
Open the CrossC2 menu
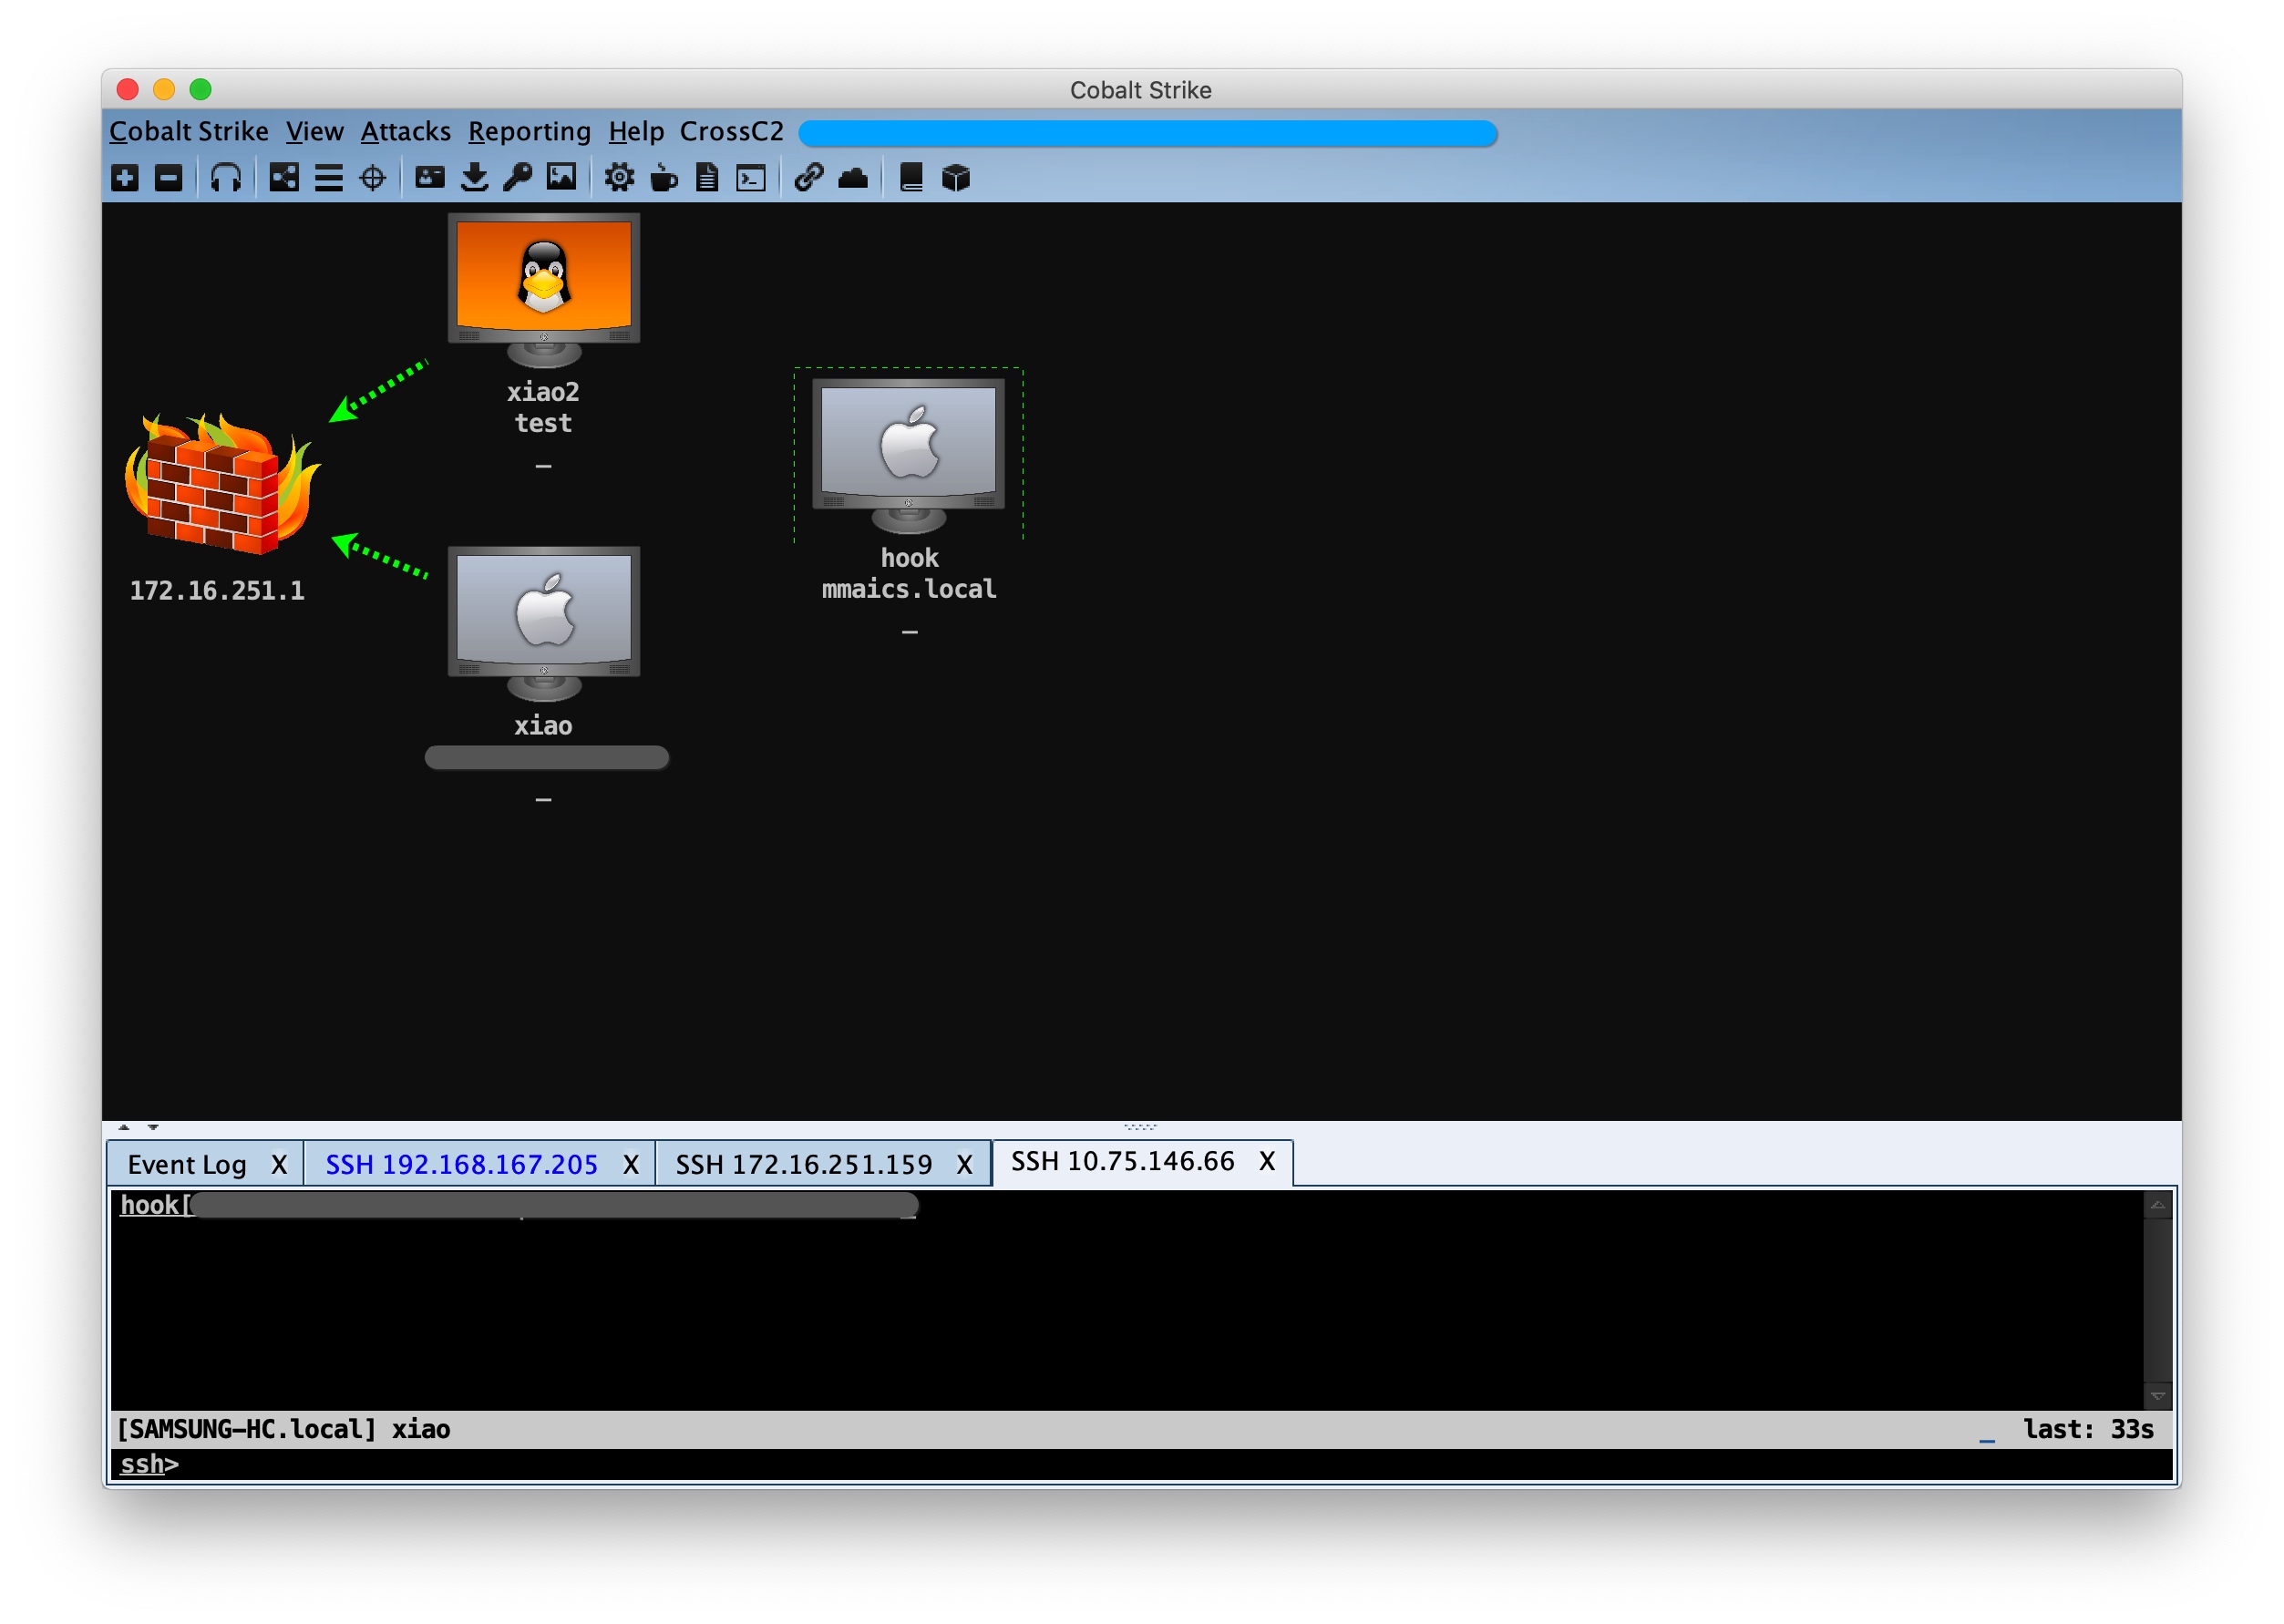pyautogui.click(x=731, y=131)
